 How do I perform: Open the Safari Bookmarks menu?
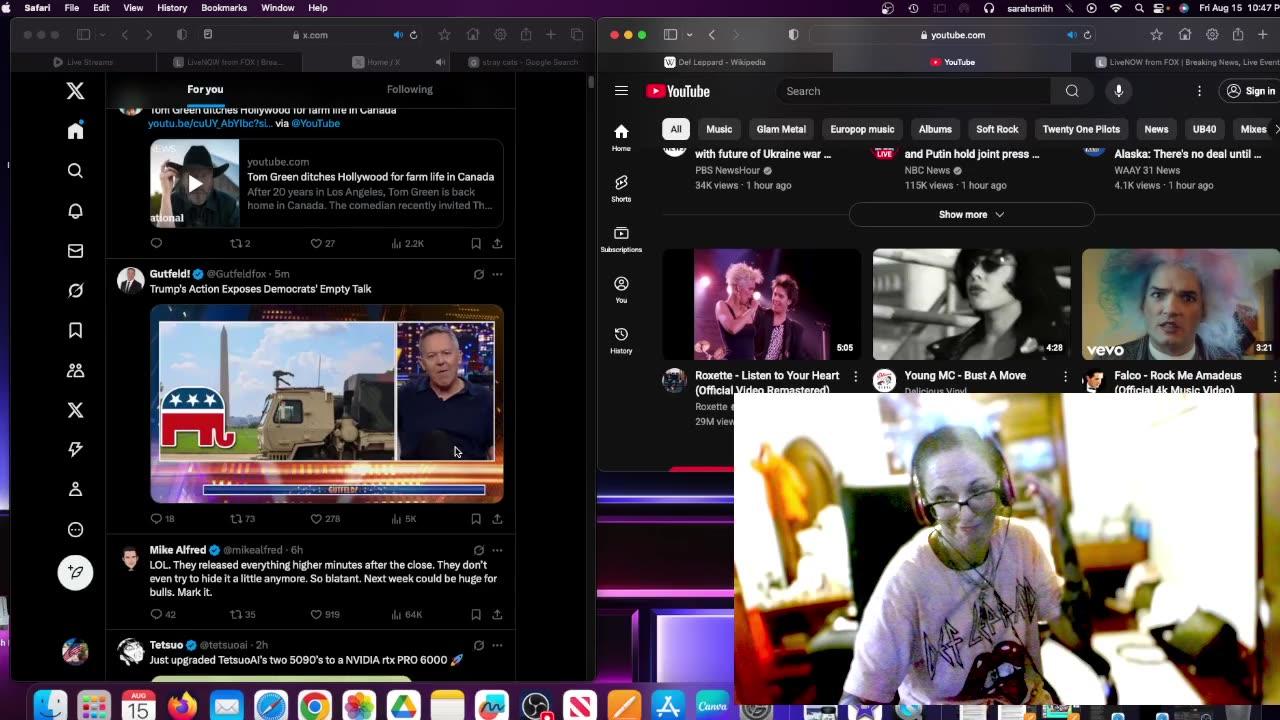tap(224, 7)
